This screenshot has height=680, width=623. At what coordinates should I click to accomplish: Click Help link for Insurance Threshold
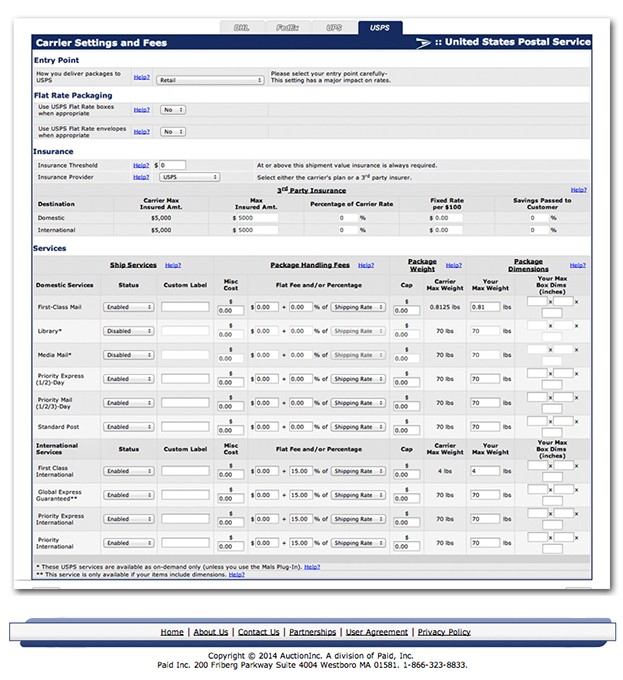(x=141, y=165)
